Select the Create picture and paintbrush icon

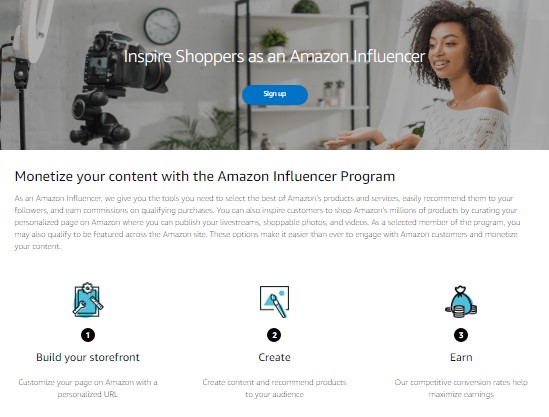(274, 301)
